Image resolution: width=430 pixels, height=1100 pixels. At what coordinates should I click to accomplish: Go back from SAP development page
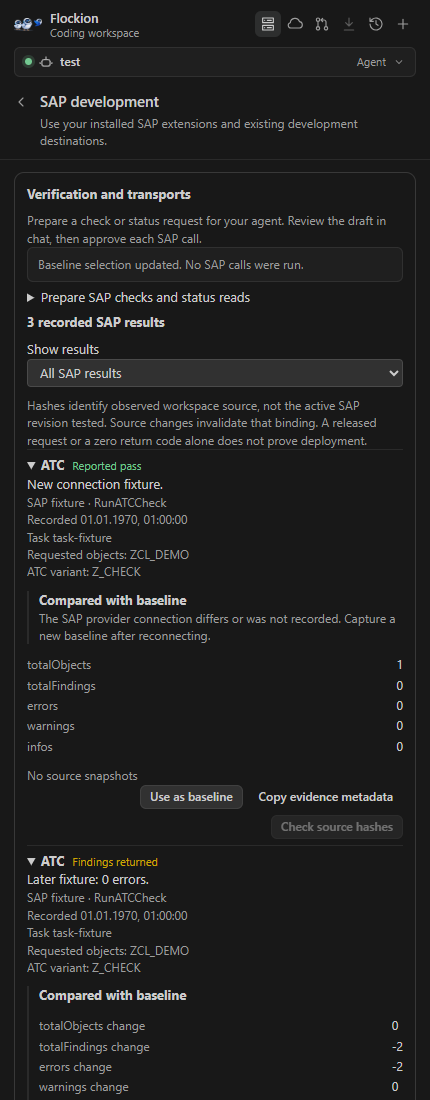pyautogui.click(x=22, y=102)
